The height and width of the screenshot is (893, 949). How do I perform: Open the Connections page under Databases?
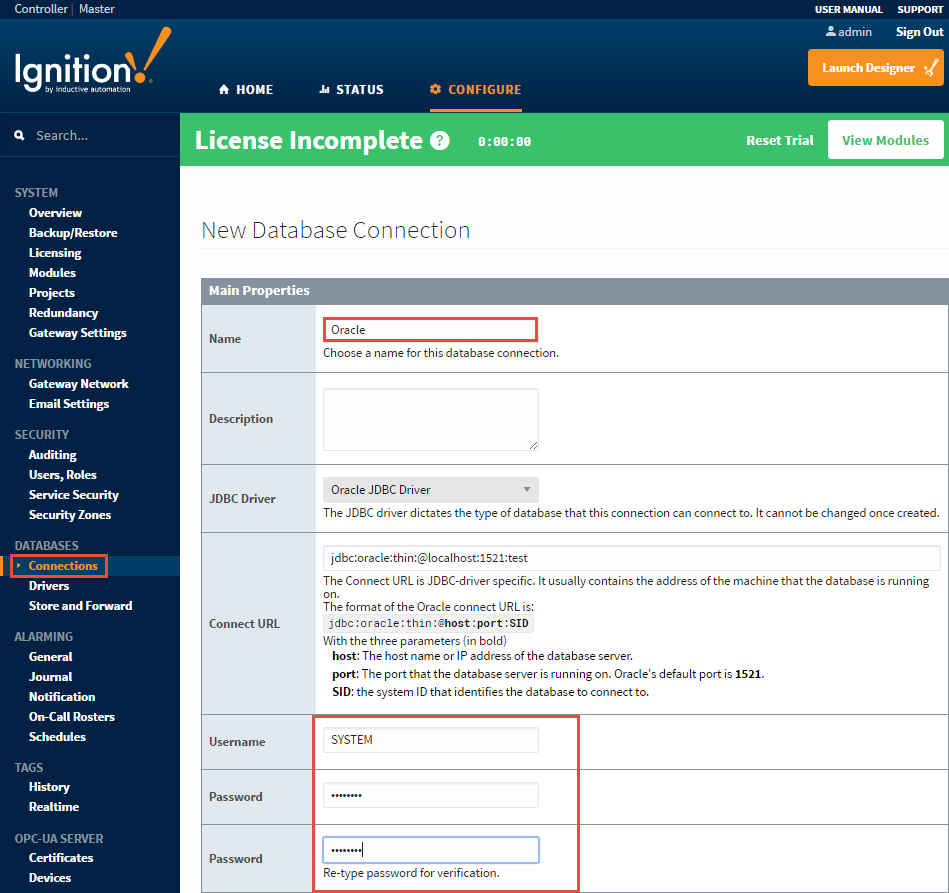coord(62,565)
